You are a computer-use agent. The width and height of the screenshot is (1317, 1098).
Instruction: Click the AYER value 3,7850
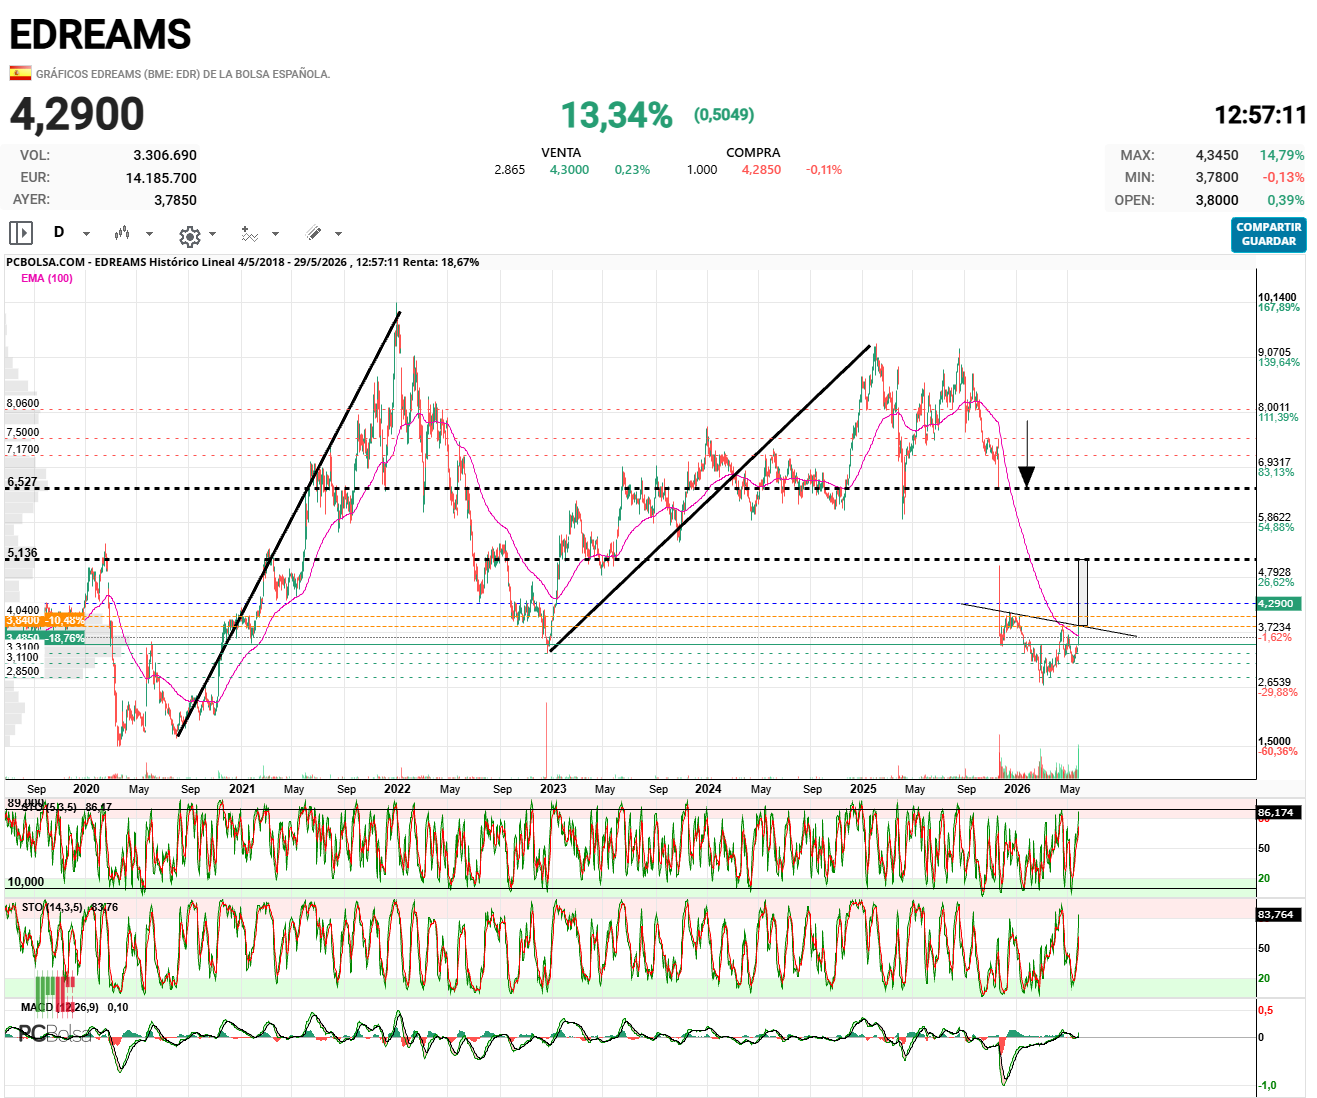point(175,200)
